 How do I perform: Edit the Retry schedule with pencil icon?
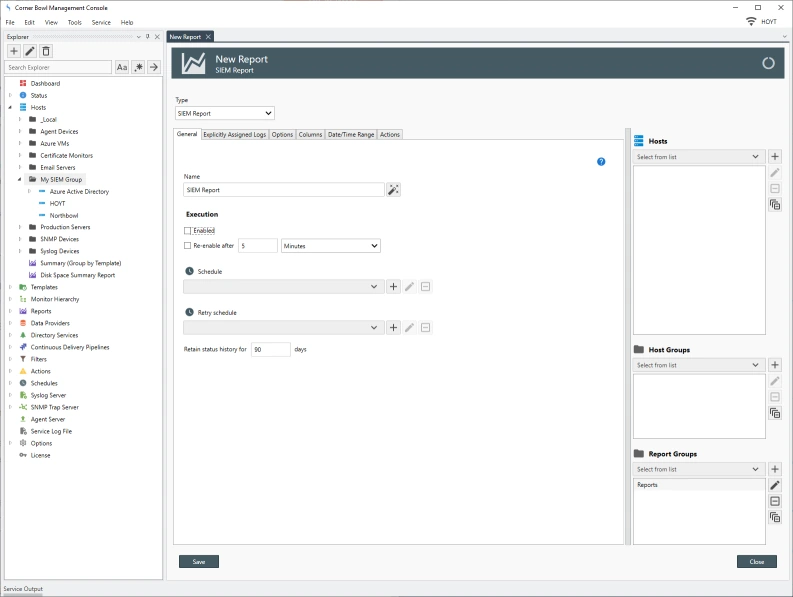[409, 327]
